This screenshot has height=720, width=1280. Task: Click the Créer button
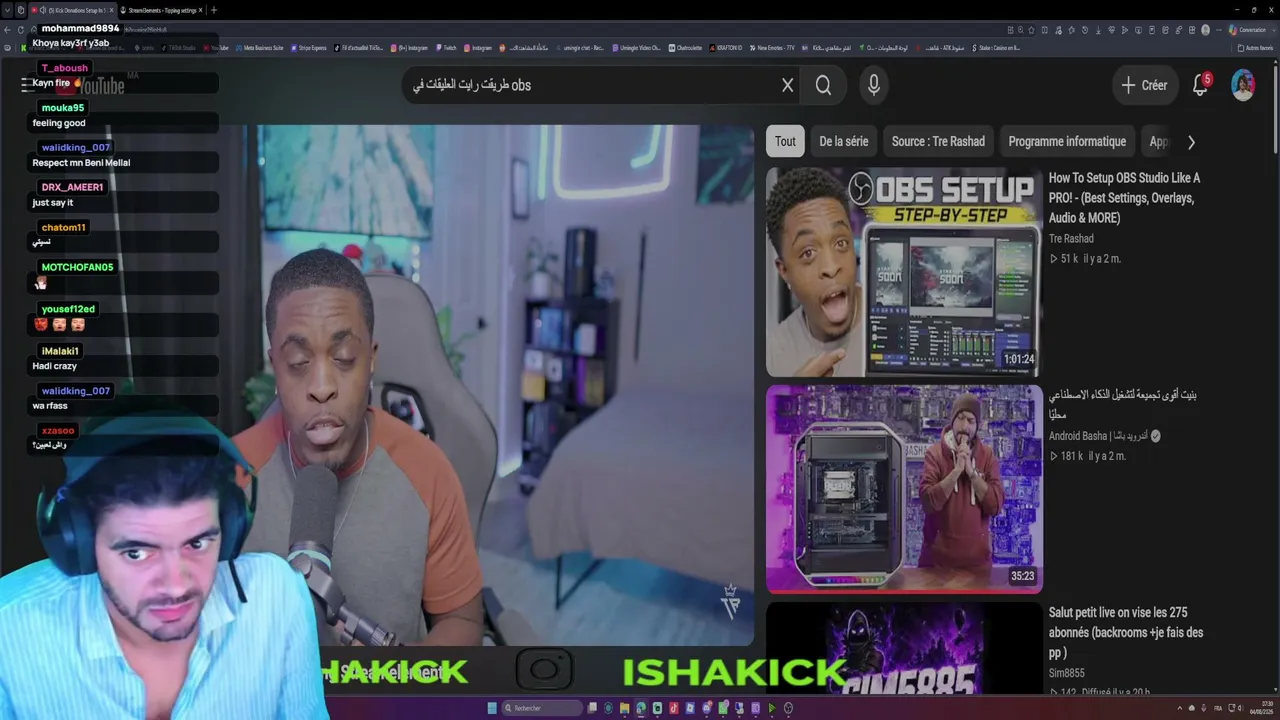click(x=1144, y=85)
